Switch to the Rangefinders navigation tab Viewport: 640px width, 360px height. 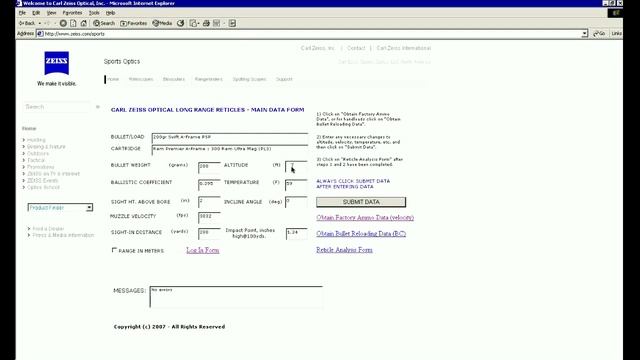click(209, 79)
